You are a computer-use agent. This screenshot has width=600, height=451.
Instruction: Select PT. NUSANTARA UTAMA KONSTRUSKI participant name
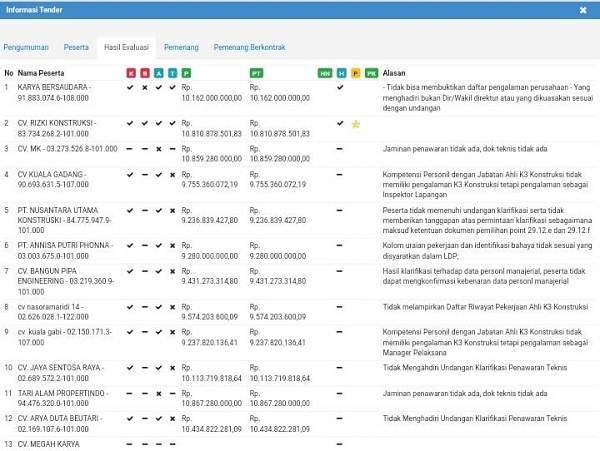64,220
